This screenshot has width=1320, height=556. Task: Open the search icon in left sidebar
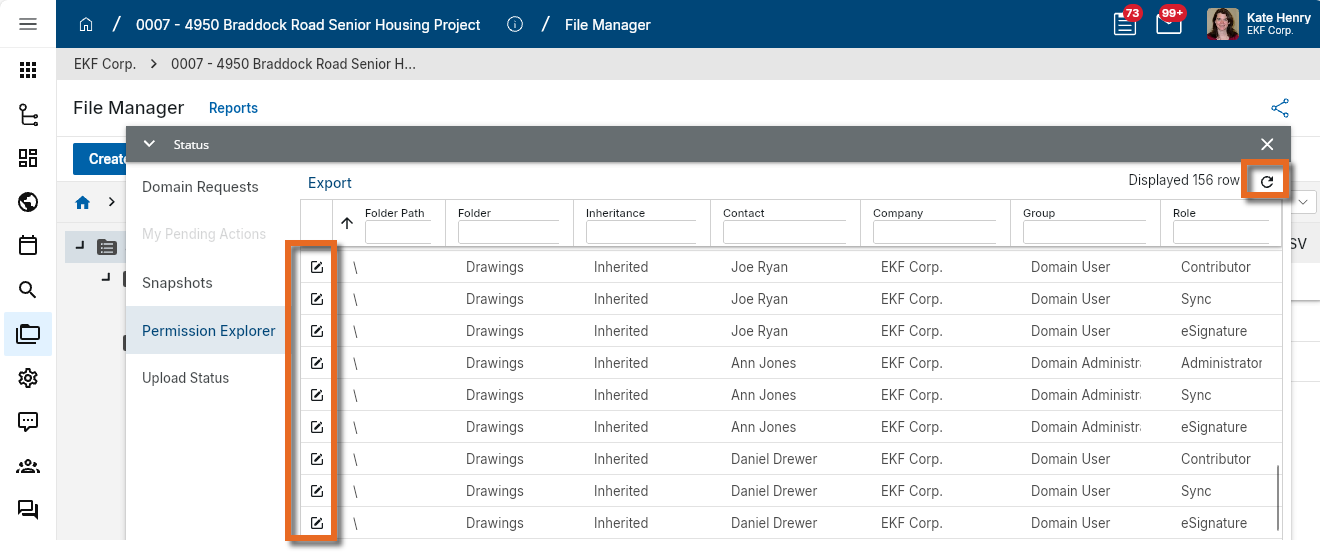point(28,290)
